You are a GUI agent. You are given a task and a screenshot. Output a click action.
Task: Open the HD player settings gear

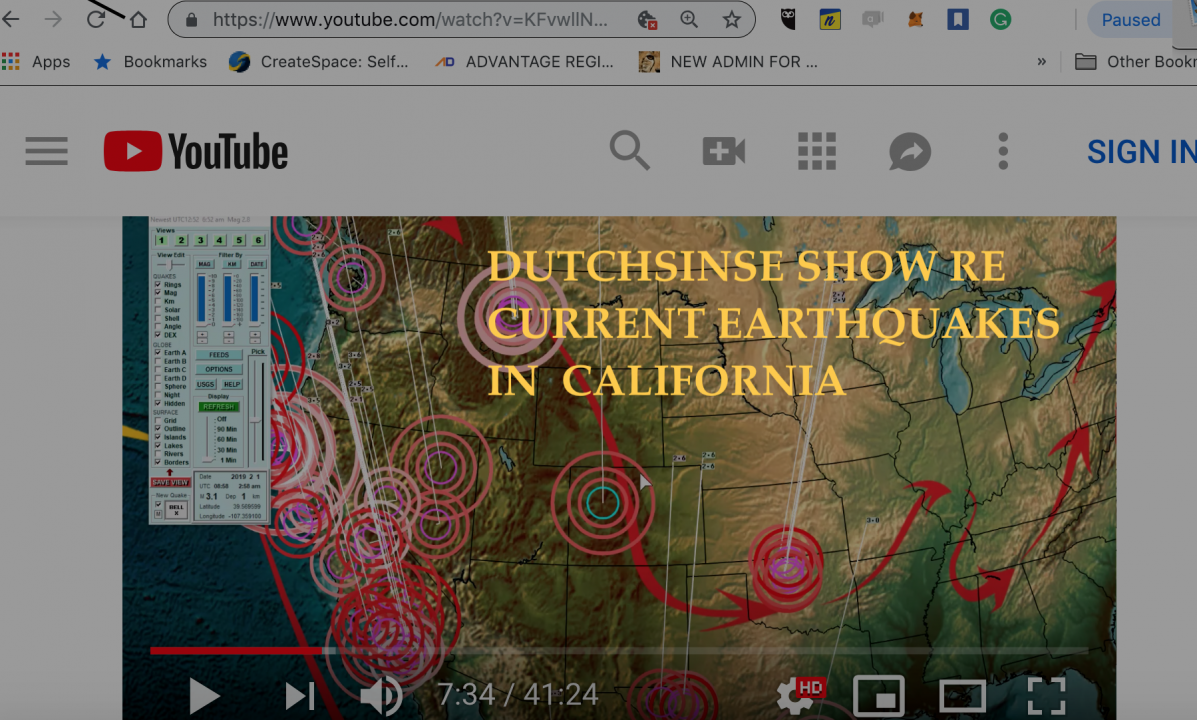[799, 695]
